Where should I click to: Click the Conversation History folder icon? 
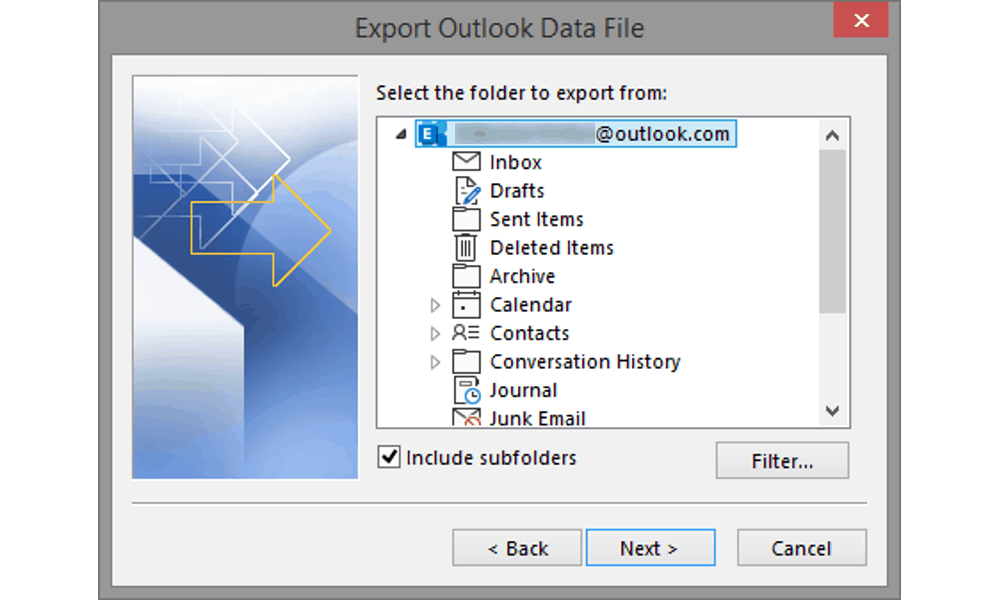point(466,361)
